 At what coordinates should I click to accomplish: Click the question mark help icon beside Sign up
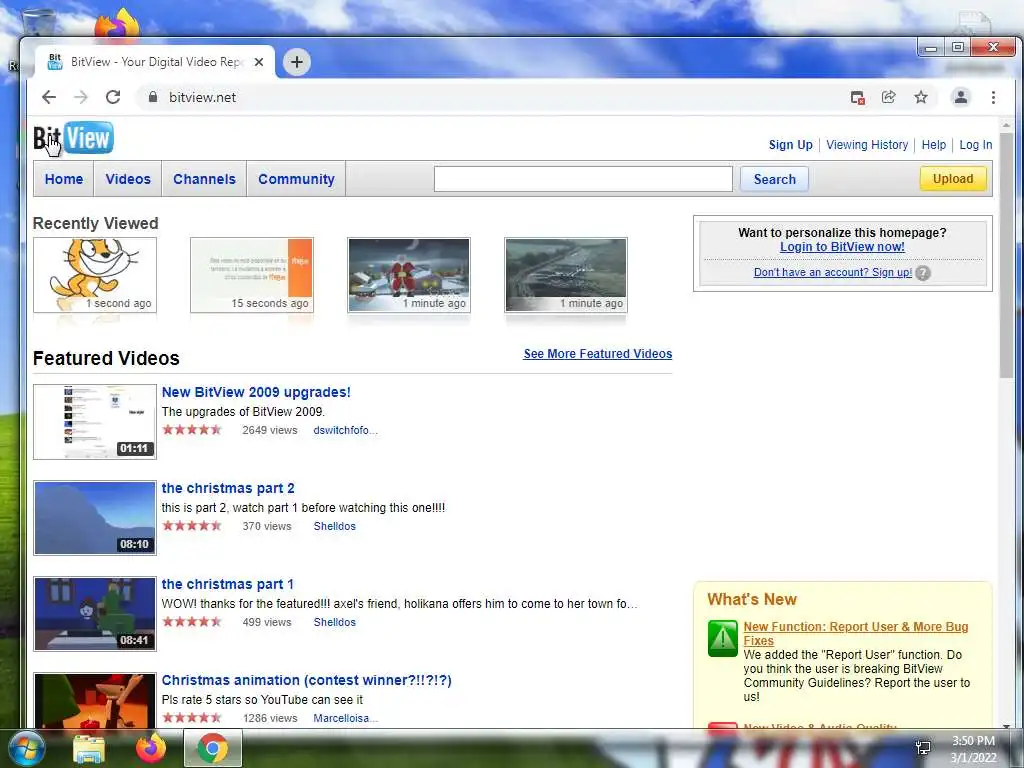[923, 273]
